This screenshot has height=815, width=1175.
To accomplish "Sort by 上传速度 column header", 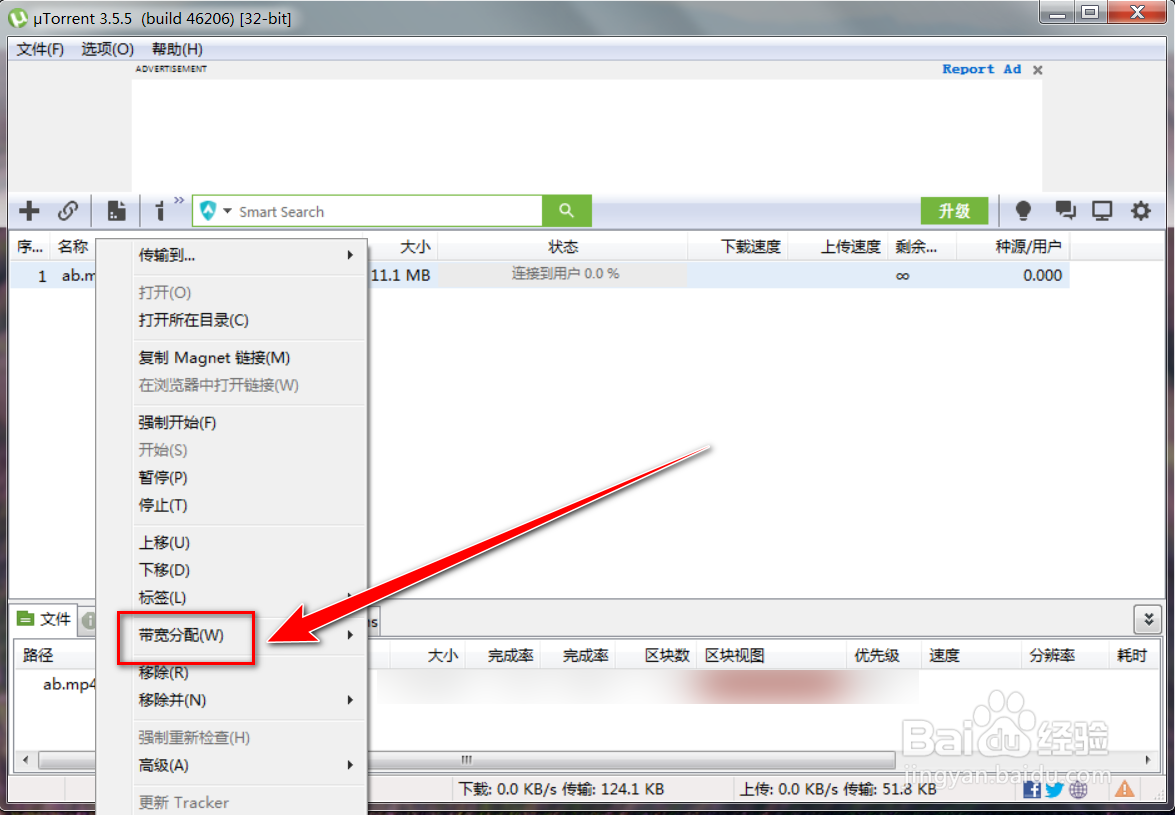I will click(x=838, y=247).
